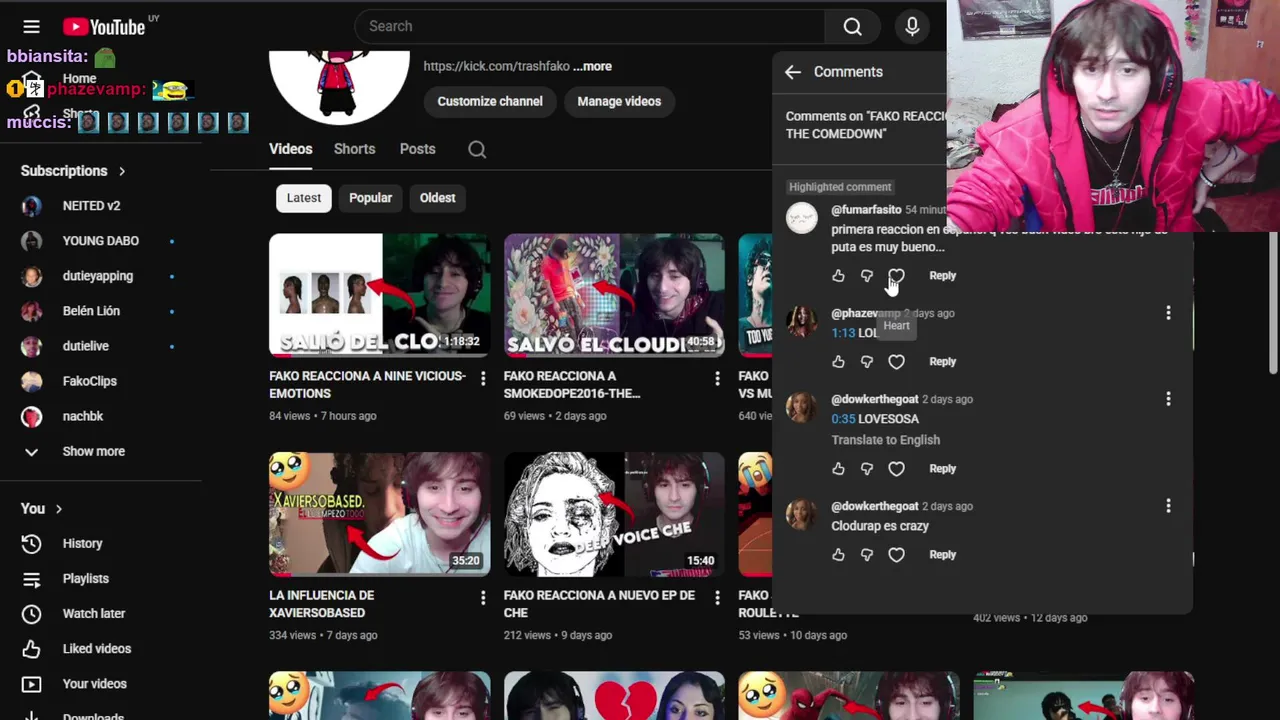Search within channel using magnifier icon
1280x720 pixels.
[x=477, y=149]
